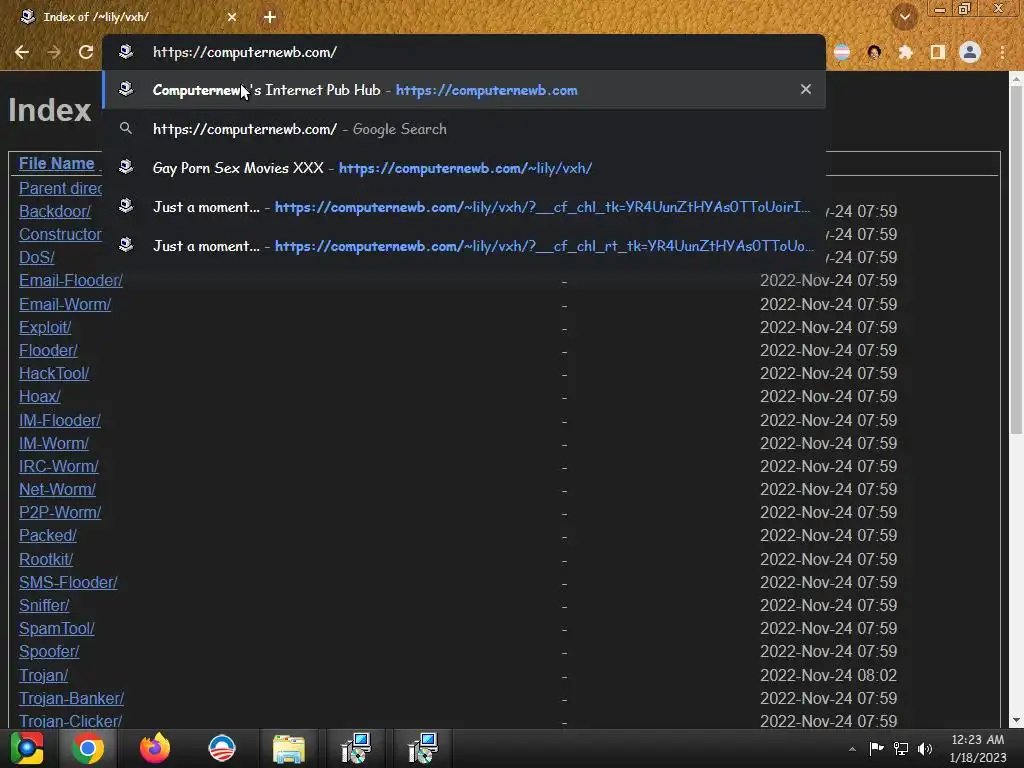Open the Parent directory link
Screen dimensions: 1024x768
pos(60,188)
